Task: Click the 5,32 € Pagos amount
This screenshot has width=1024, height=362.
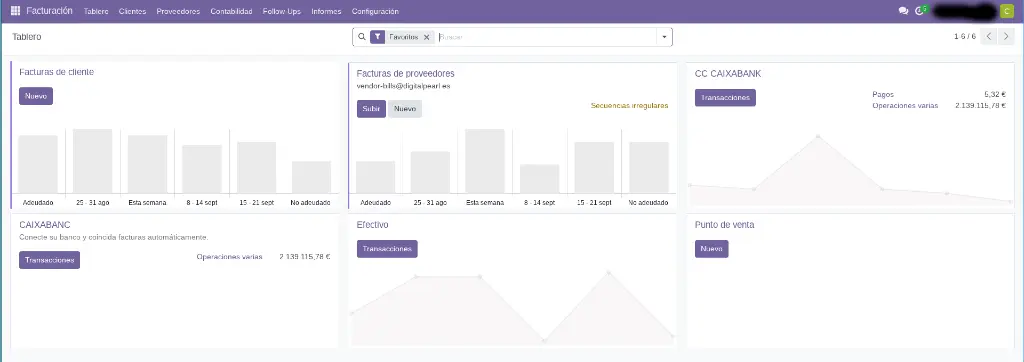Action: (995, 95)
